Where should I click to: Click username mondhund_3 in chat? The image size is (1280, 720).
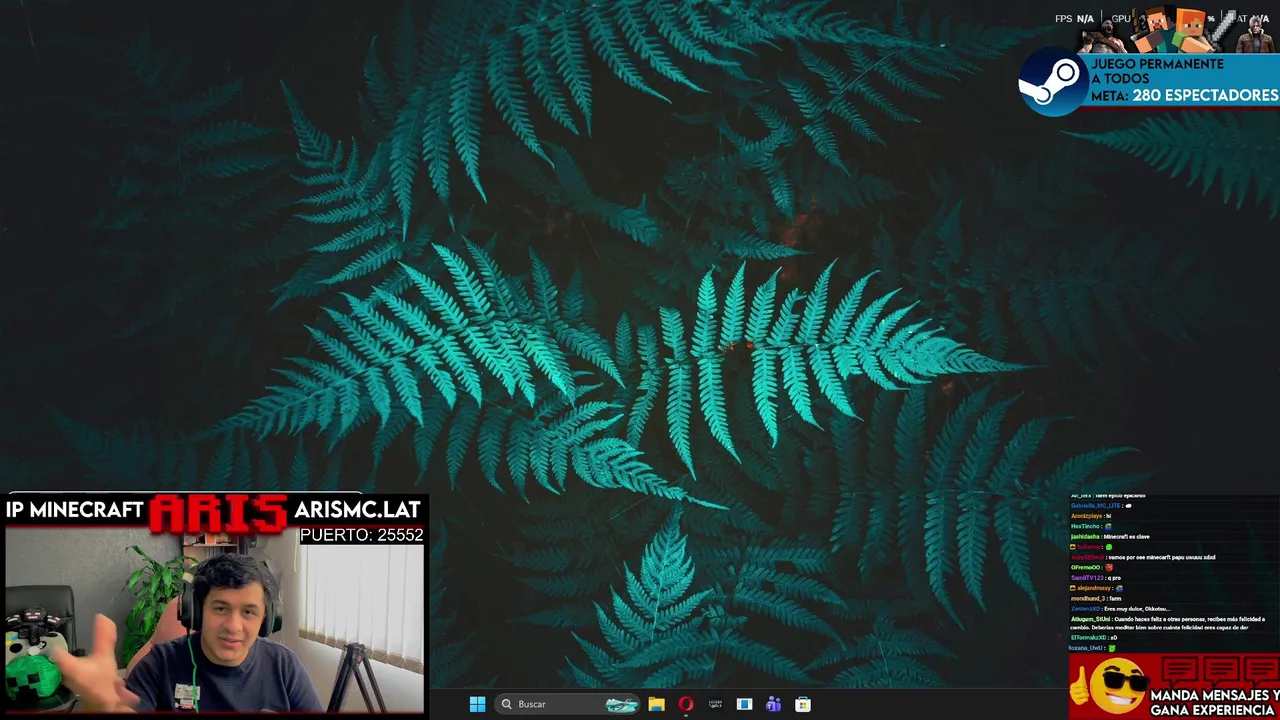(1088, 599)
